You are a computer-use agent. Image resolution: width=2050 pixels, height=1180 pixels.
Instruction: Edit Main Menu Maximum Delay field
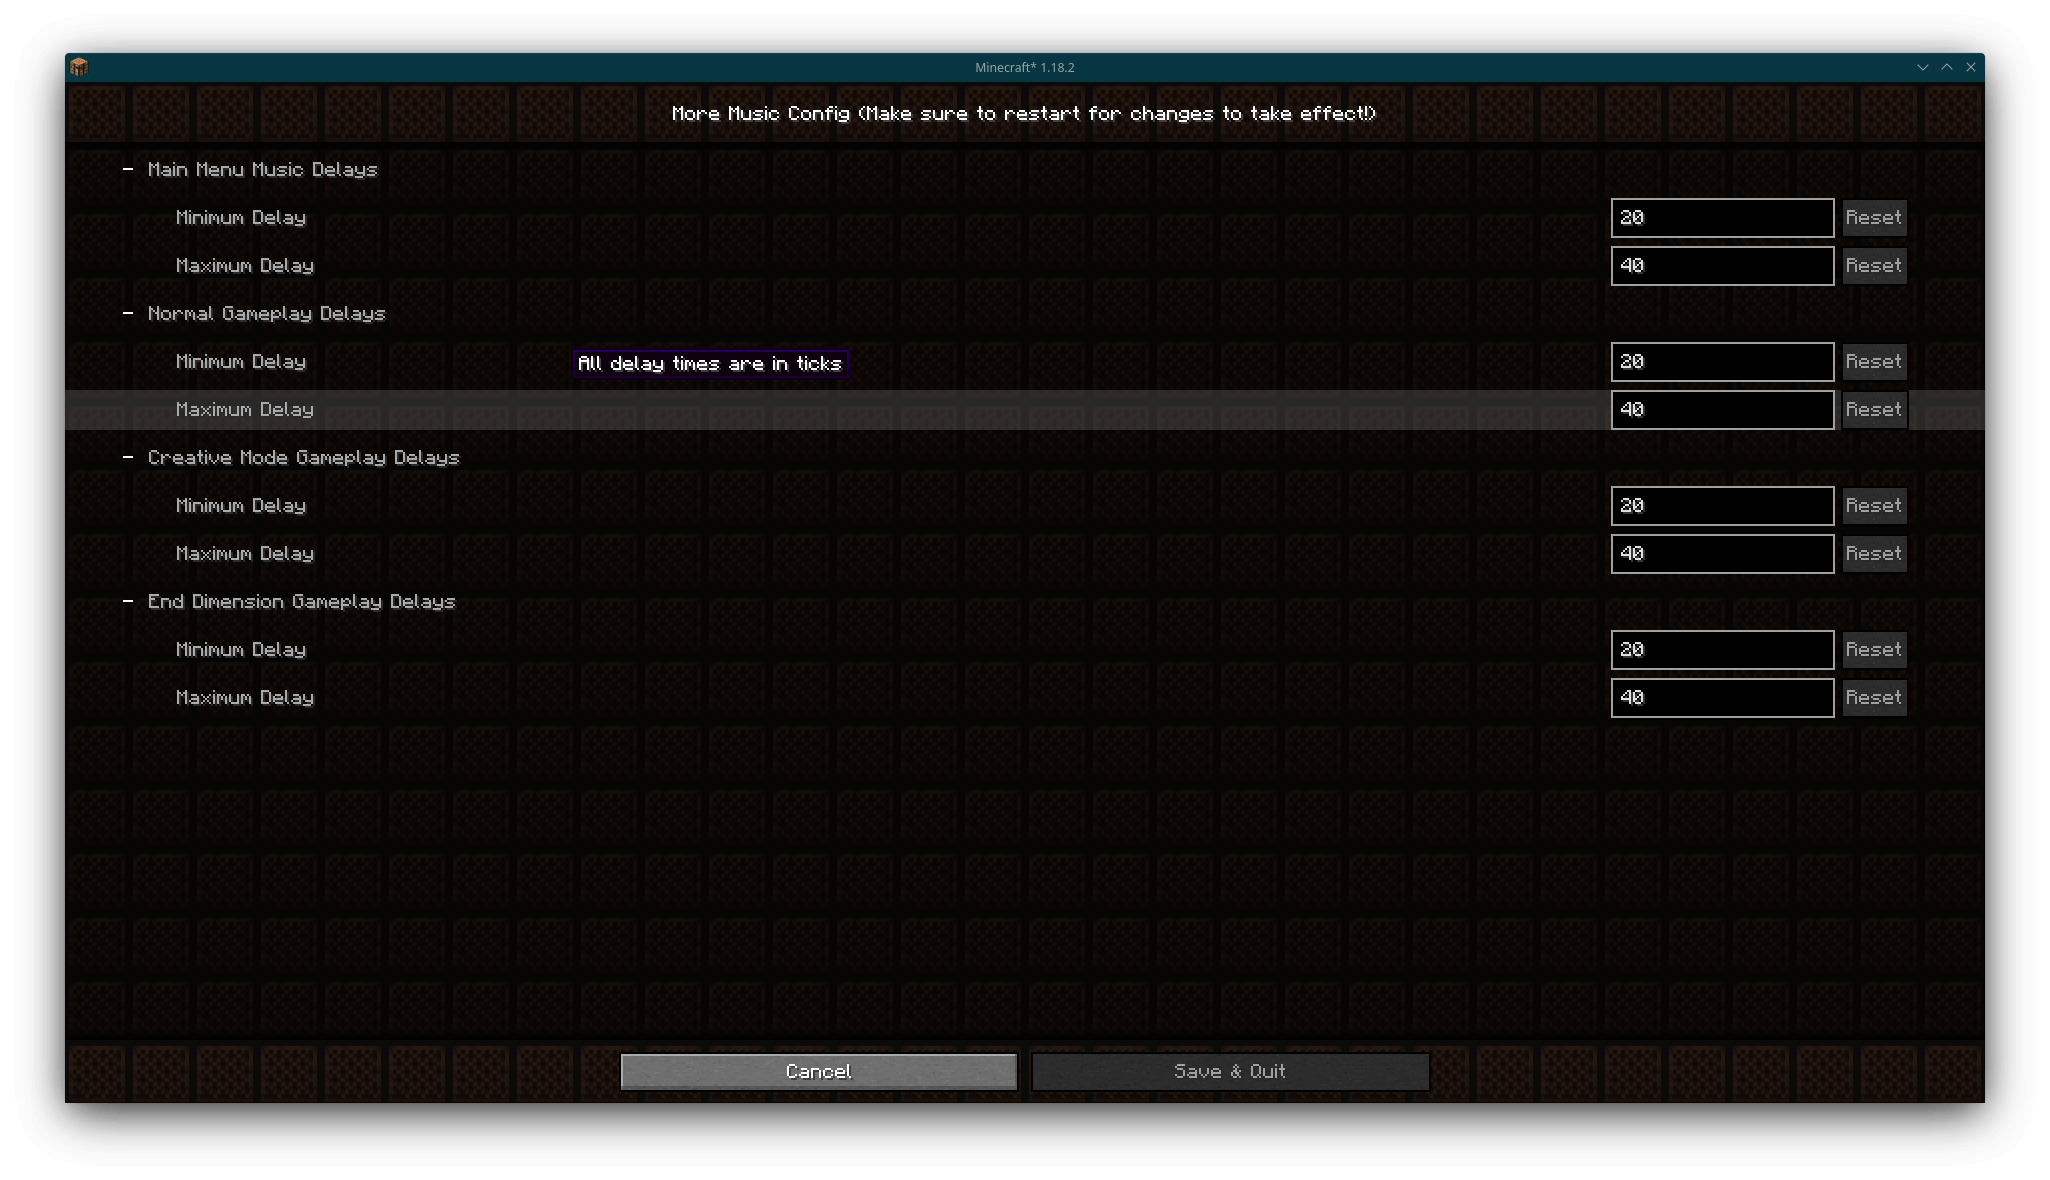coord(1722,266)
